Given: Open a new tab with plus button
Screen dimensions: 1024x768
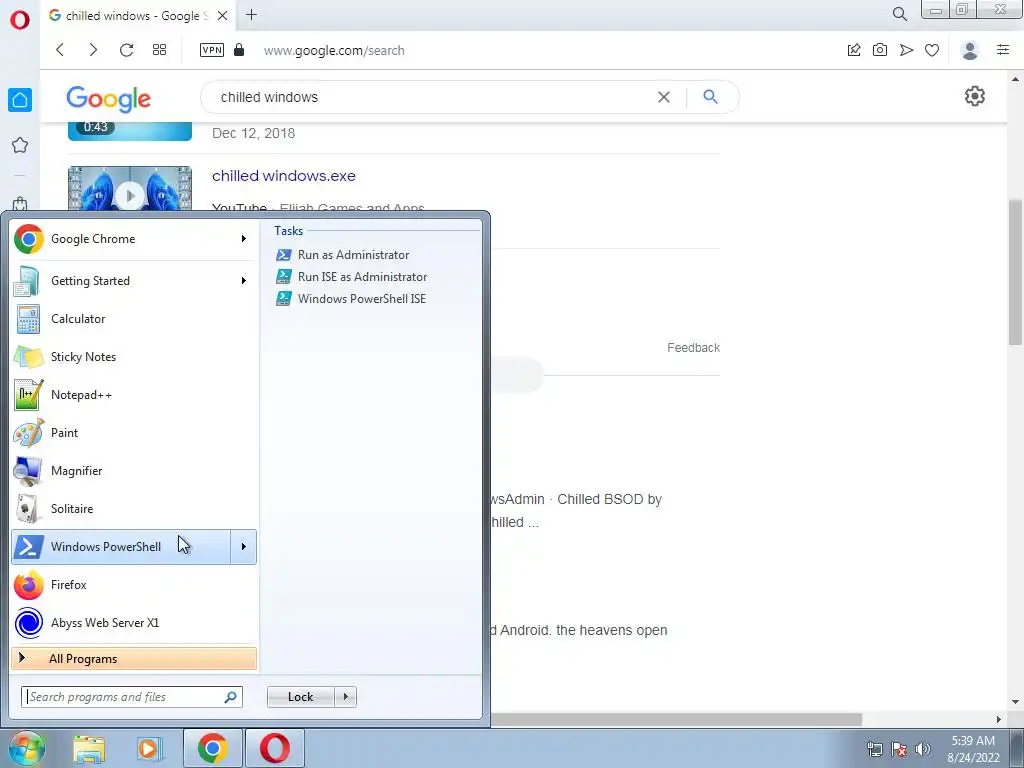Looking at the screenshot, I should coord(251,15).
